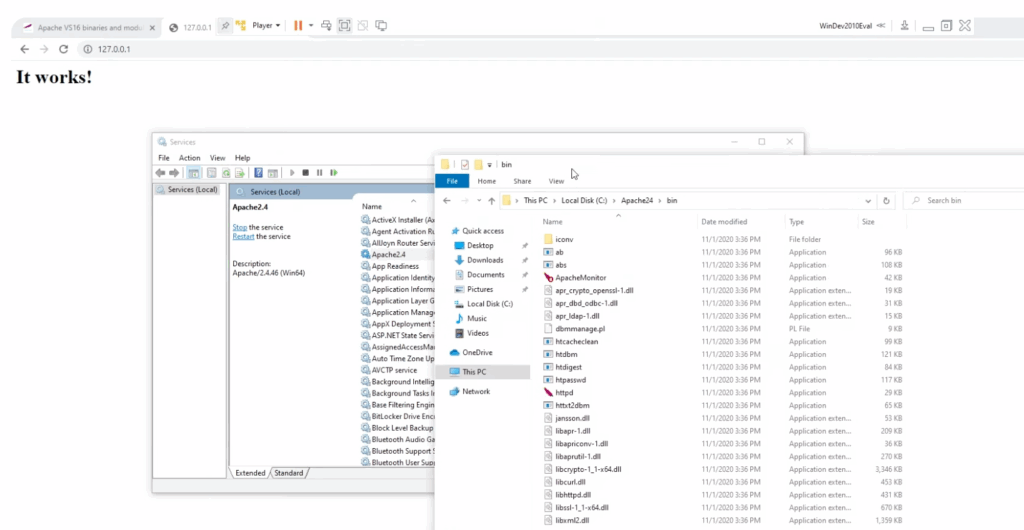The image size is (1024, 530).
Task: Pause the VM using the Player pause button
Action: [298, 25]
